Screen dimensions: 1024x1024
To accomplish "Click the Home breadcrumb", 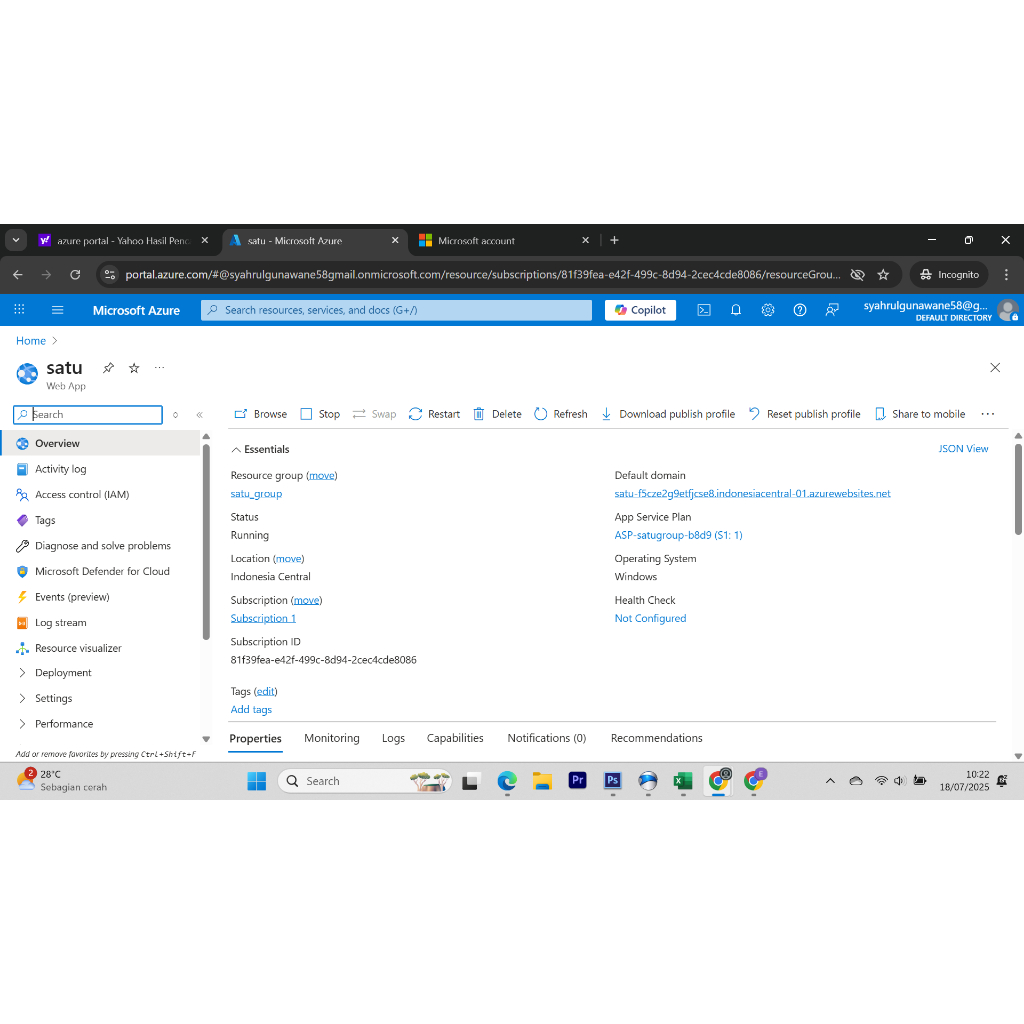I will point(31,341).
